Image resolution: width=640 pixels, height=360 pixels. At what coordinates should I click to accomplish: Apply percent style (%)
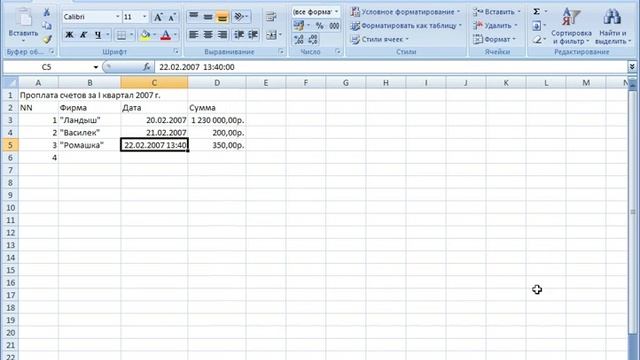point(320,26)
